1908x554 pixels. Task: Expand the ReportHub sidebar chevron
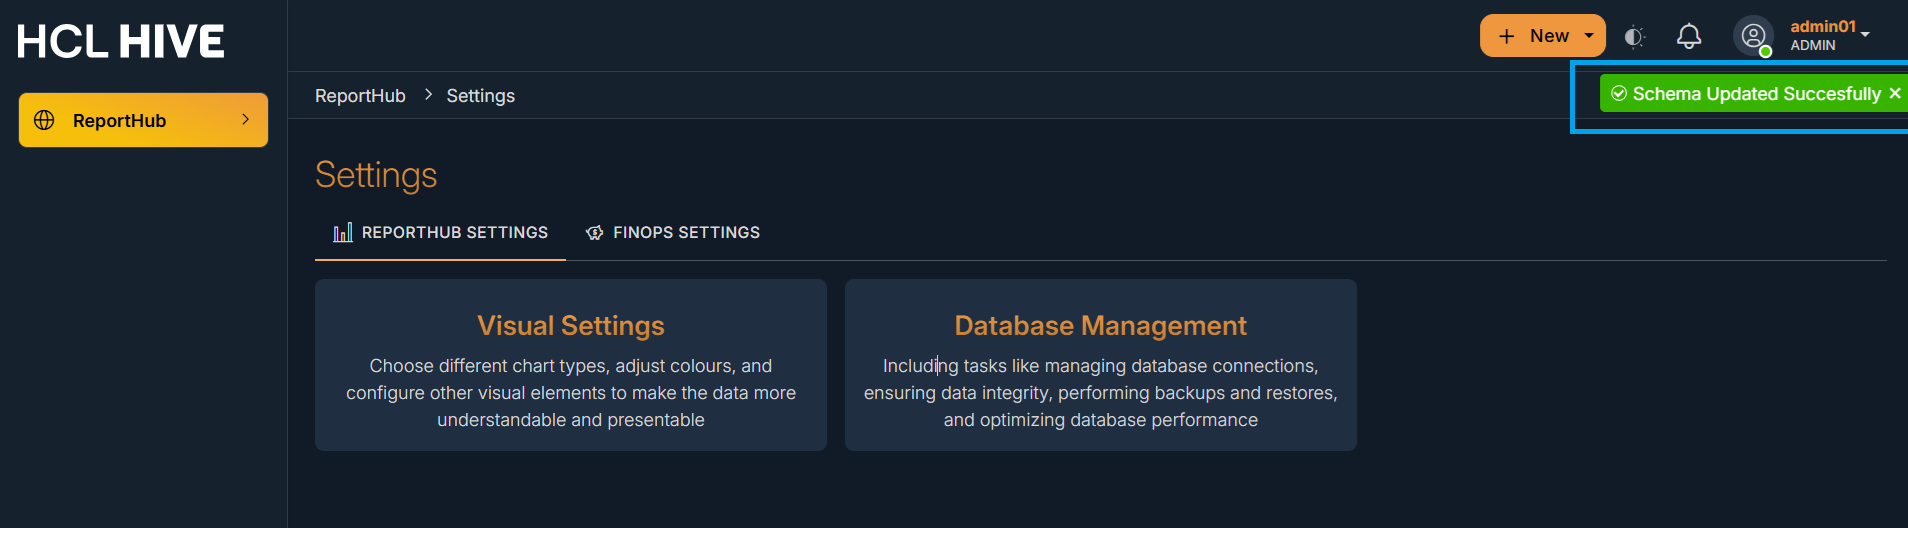(245, 120)
